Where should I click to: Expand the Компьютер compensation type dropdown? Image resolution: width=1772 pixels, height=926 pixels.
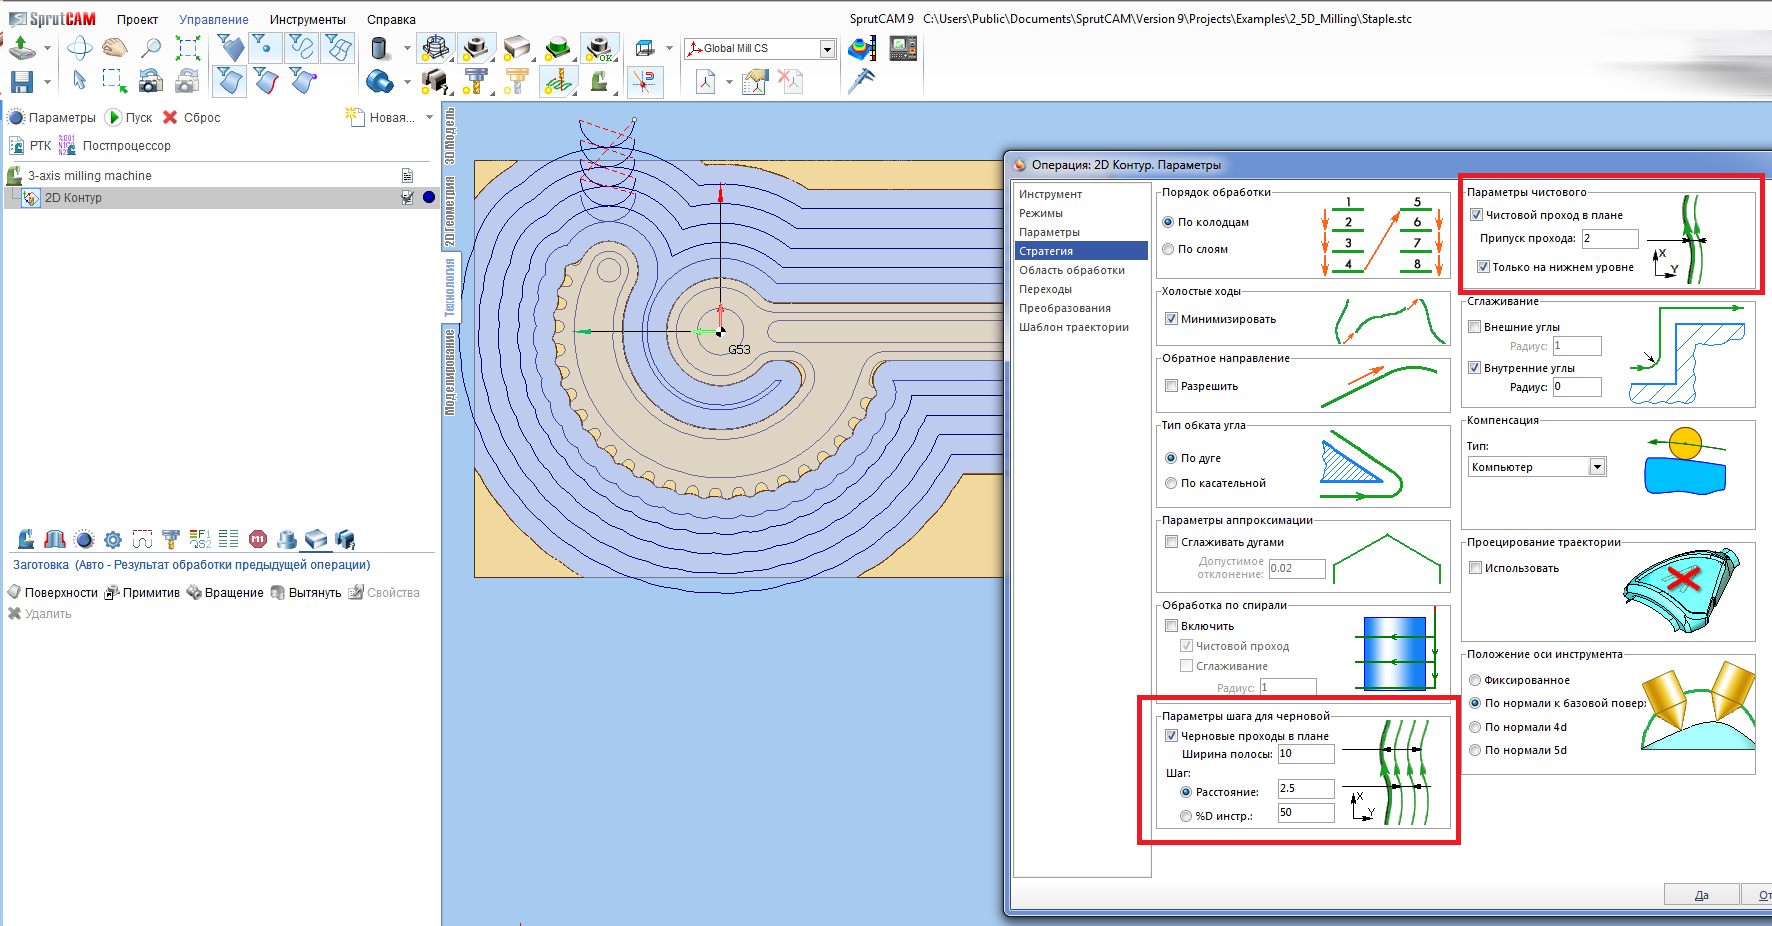1597,467
